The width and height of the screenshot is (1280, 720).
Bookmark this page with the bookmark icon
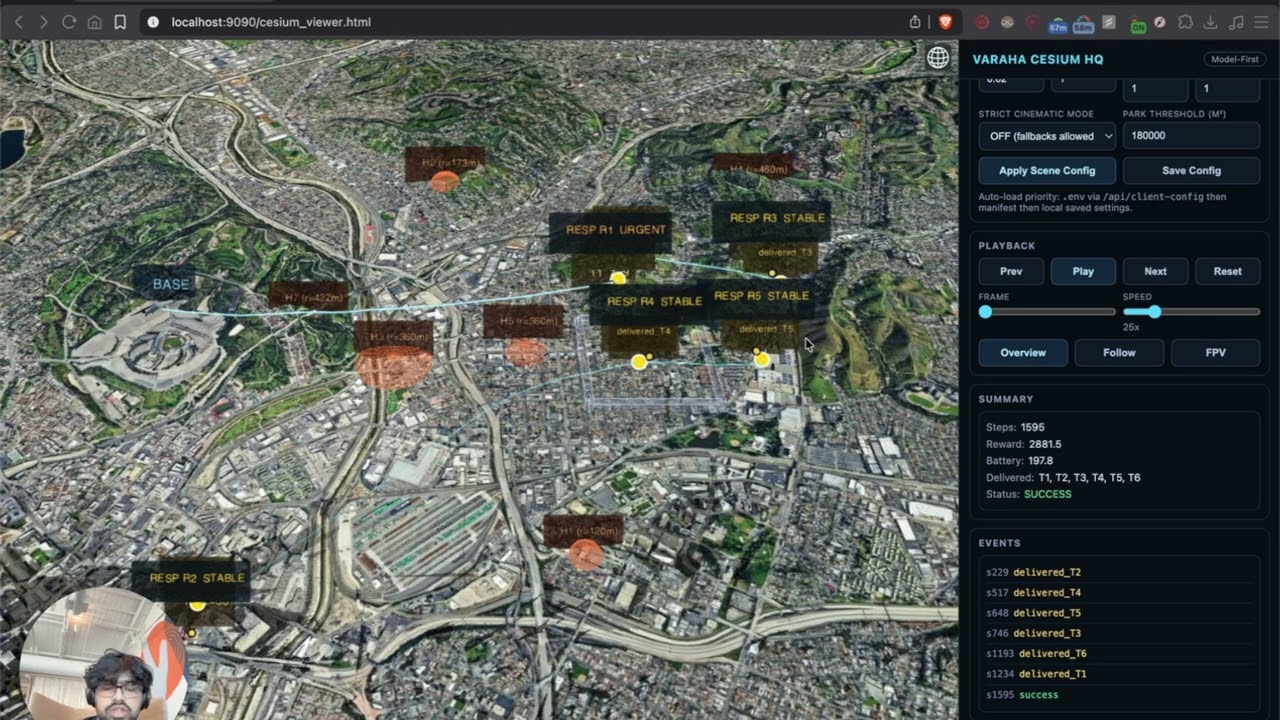click(x=120, y=21)
